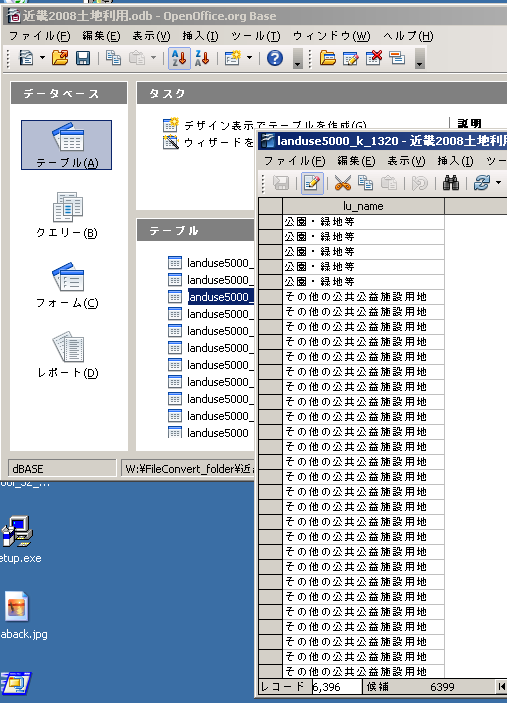This screenshot has width=507, height=703.
Task: Click the W:¥FileConvert_folder path in status bar
Action: pyautogui.click(x=187, y=469)
